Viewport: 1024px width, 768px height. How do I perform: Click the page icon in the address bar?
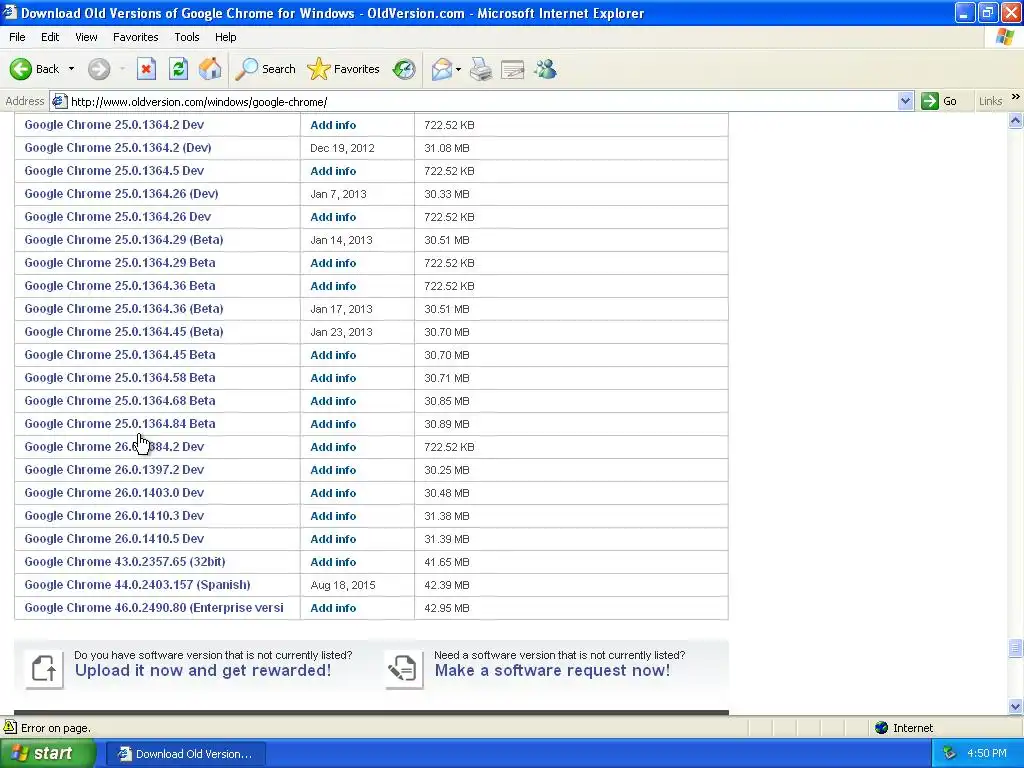[59, 101]
